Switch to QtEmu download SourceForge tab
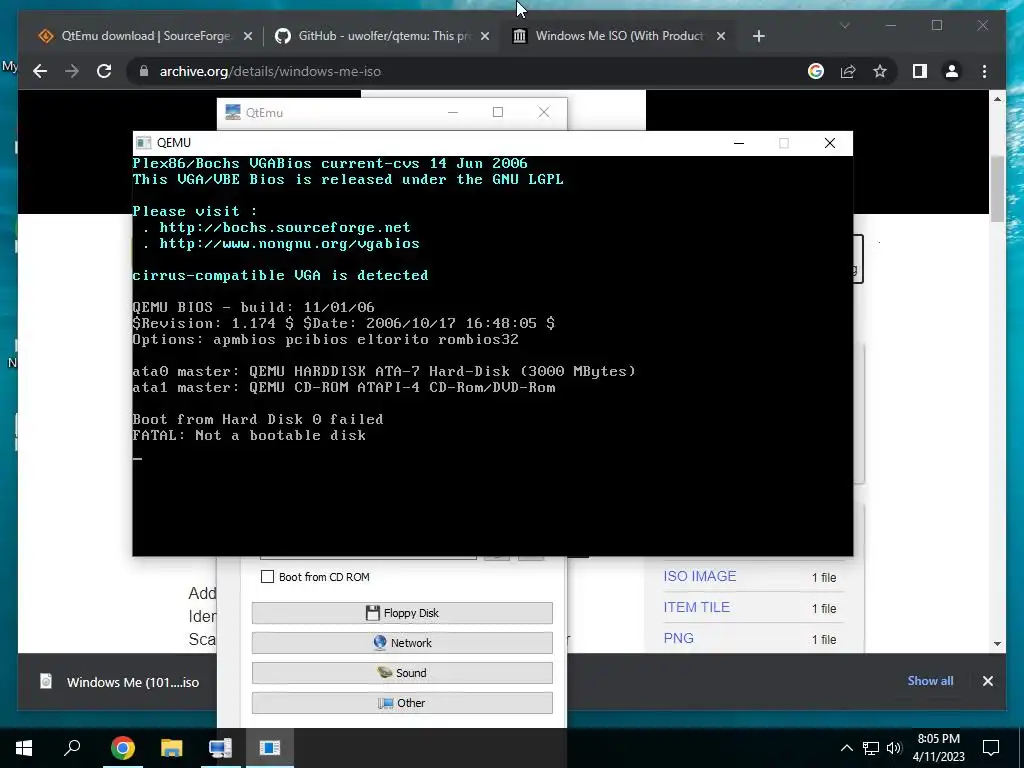This screenshot has height=768, width=1024. click(145, 36)
